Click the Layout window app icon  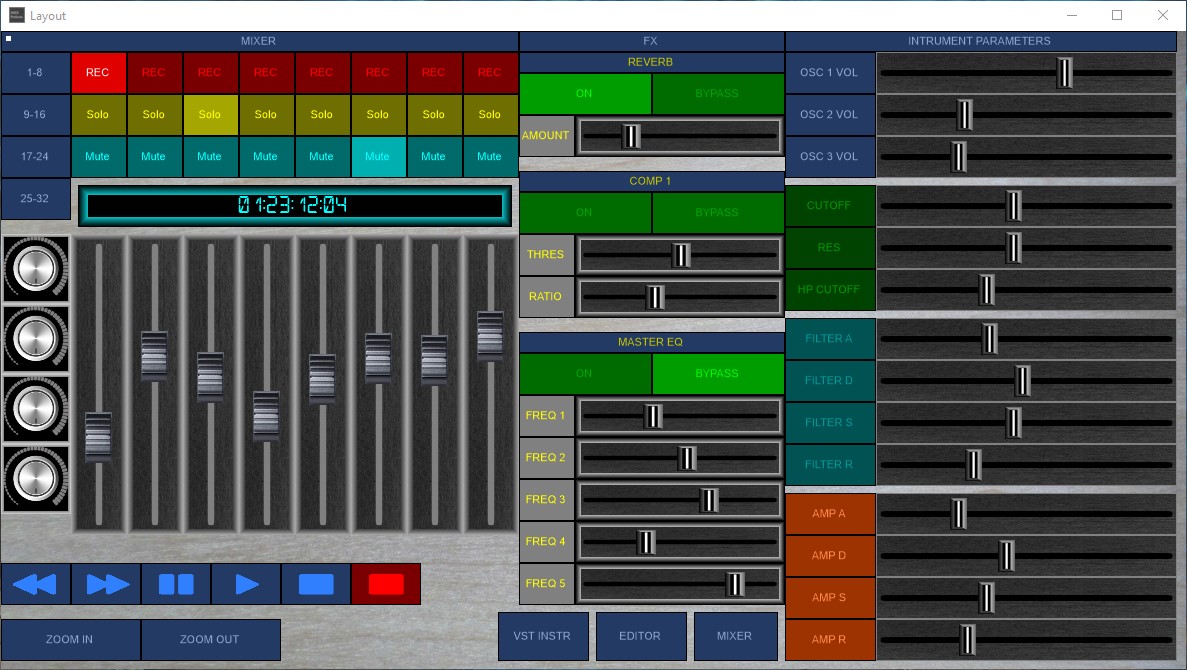17,15
